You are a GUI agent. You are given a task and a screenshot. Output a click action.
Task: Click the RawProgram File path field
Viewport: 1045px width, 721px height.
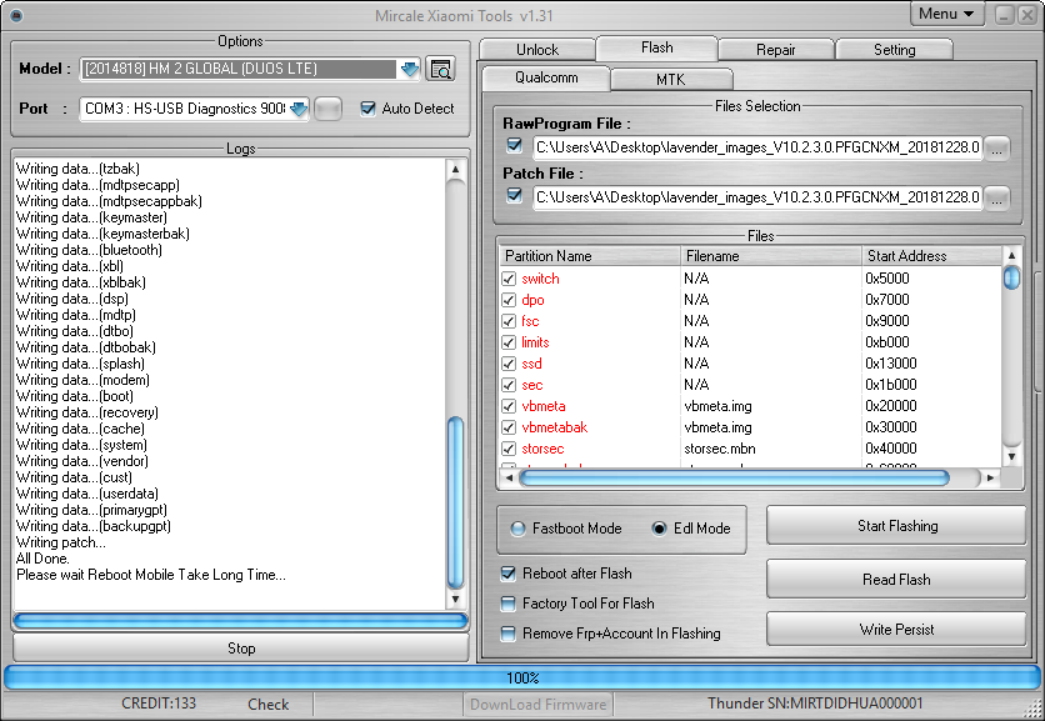point(758,147)
